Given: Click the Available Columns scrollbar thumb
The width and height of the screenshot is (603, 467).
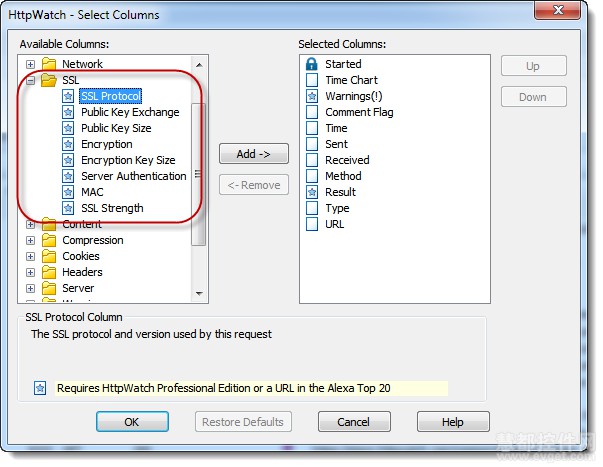Looking at the screenshot, I should tap(198, 174).
